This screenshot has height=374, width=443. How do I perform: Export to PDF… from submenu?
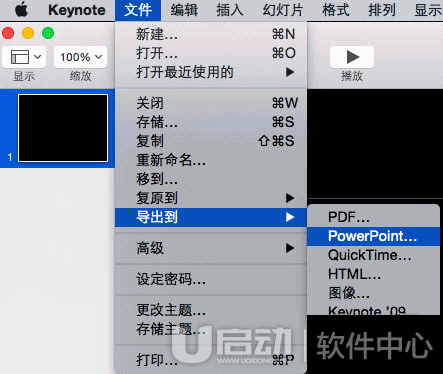[x=373, y=217]
